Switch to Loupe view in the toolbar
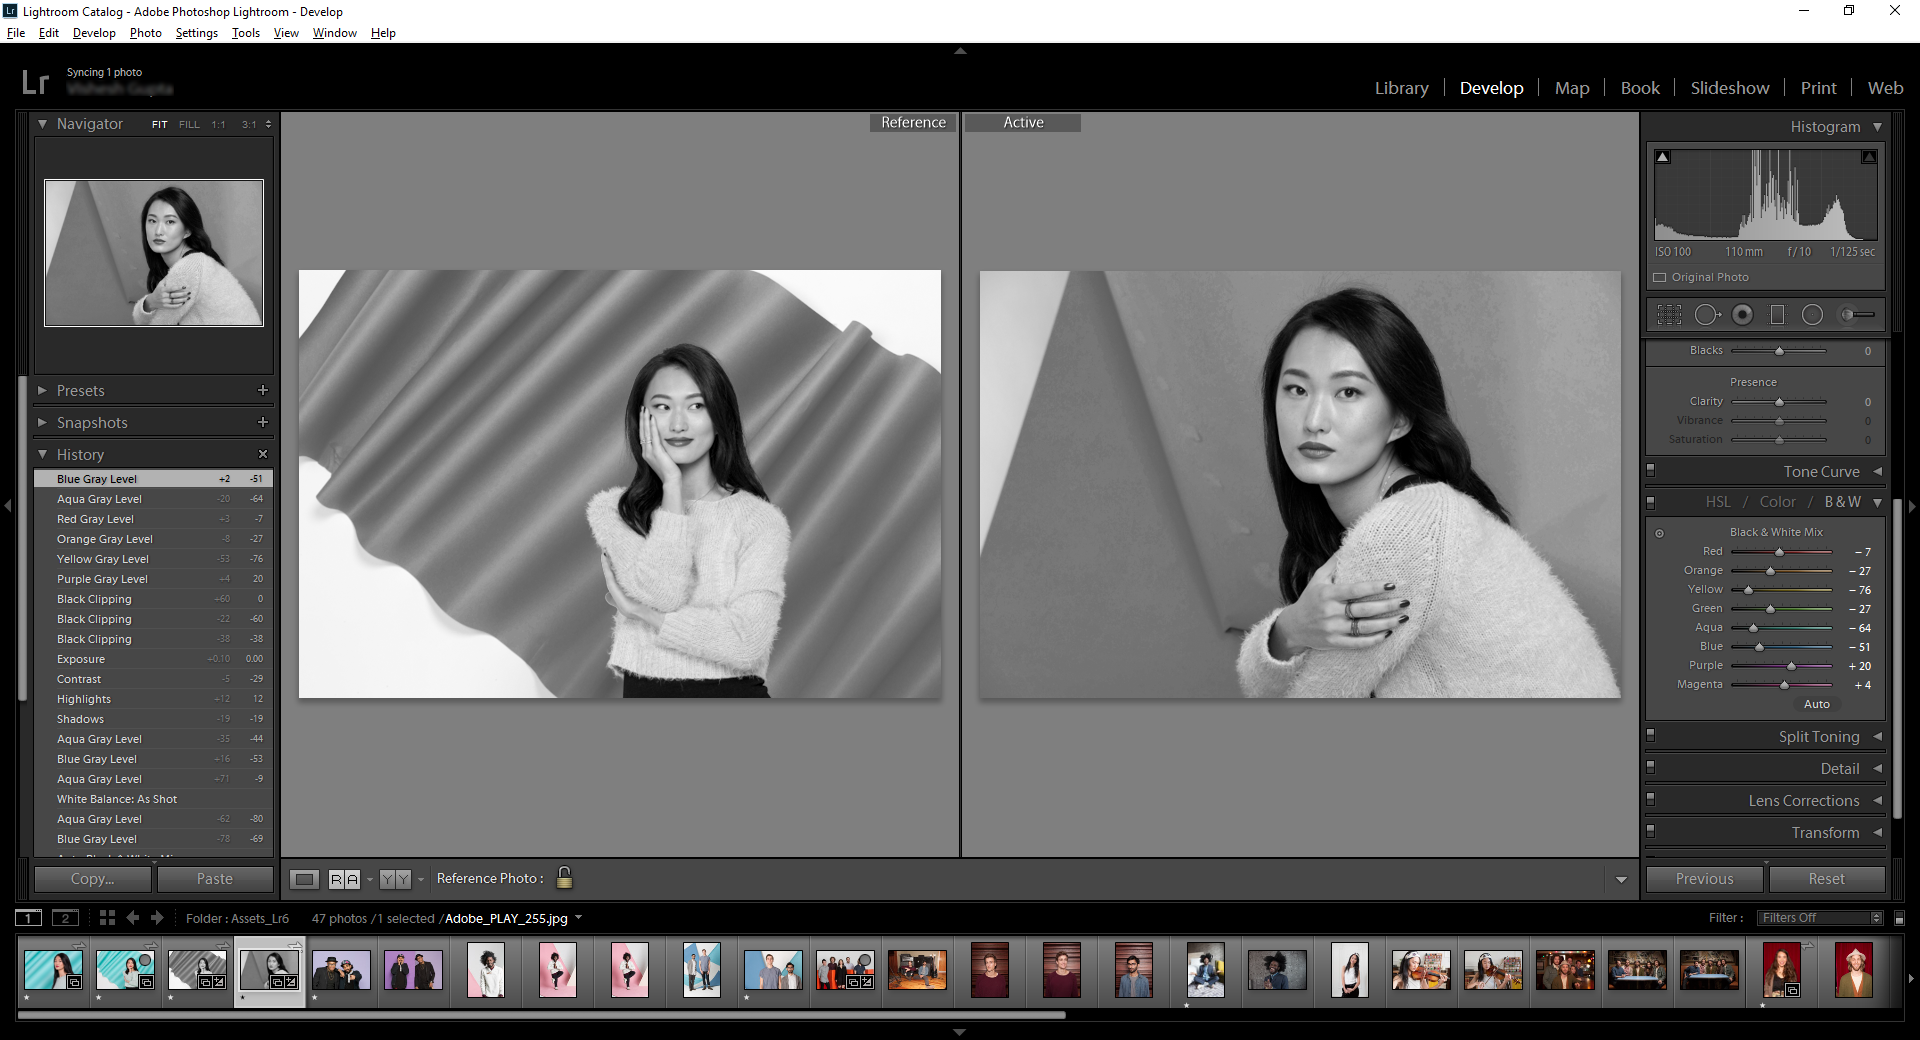Viewport: 1920px width, 1040px height. [304, 878]
